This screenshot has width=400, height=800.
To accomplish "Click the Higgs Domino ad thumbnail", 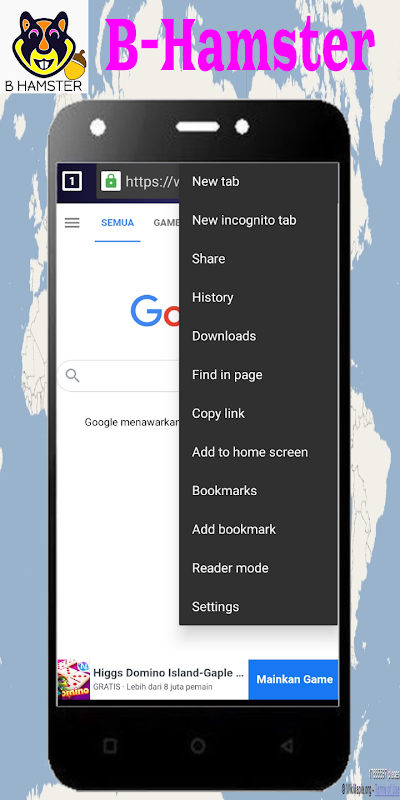I will click(x=73, y=680).
